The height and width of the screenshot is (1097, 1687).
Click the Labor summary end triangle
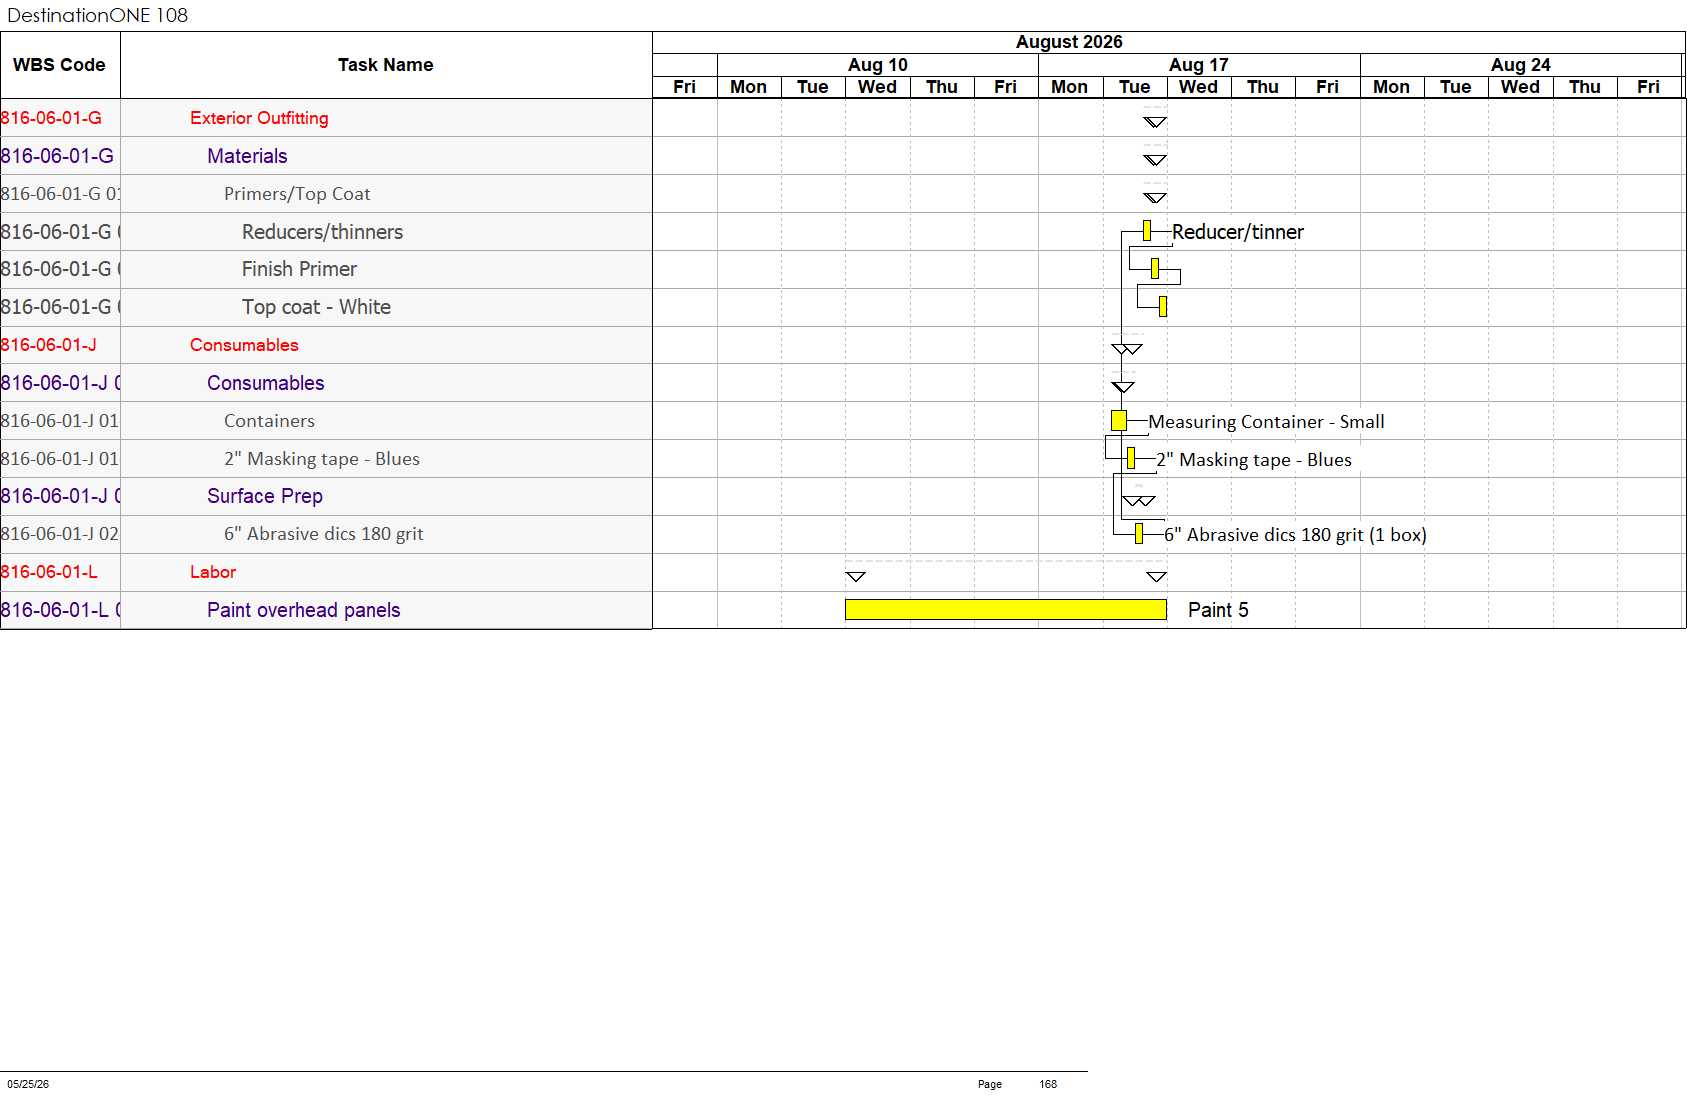(x=1156, y=576)
